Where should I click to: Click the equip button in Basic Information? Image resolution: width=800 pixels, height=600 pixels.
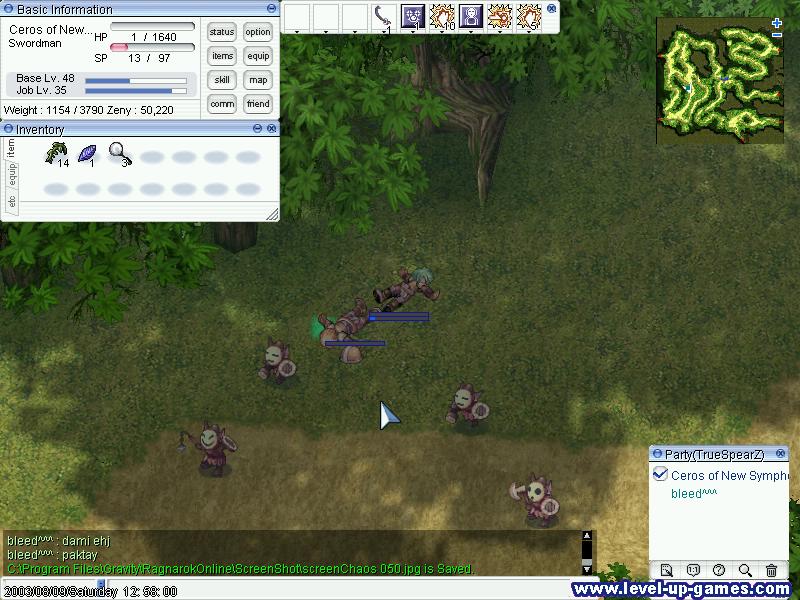click(x=258, y=56)
